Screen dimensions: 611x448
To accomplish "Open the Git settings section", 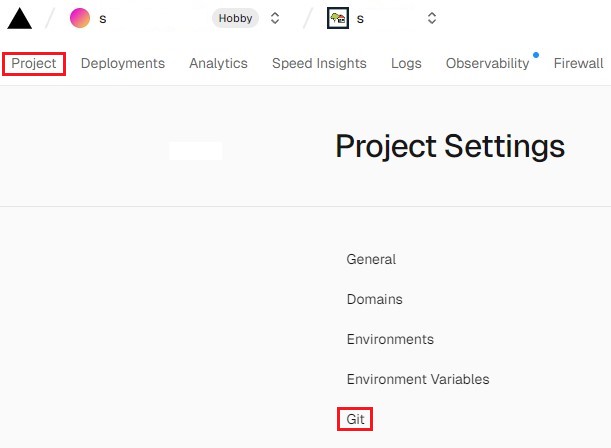I will [x=355, y=419].
